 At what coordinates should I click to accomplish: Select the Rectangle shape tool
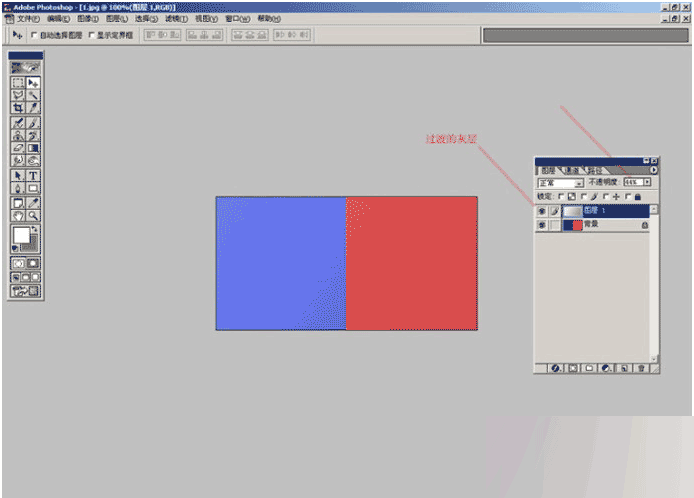coord(33,188)
